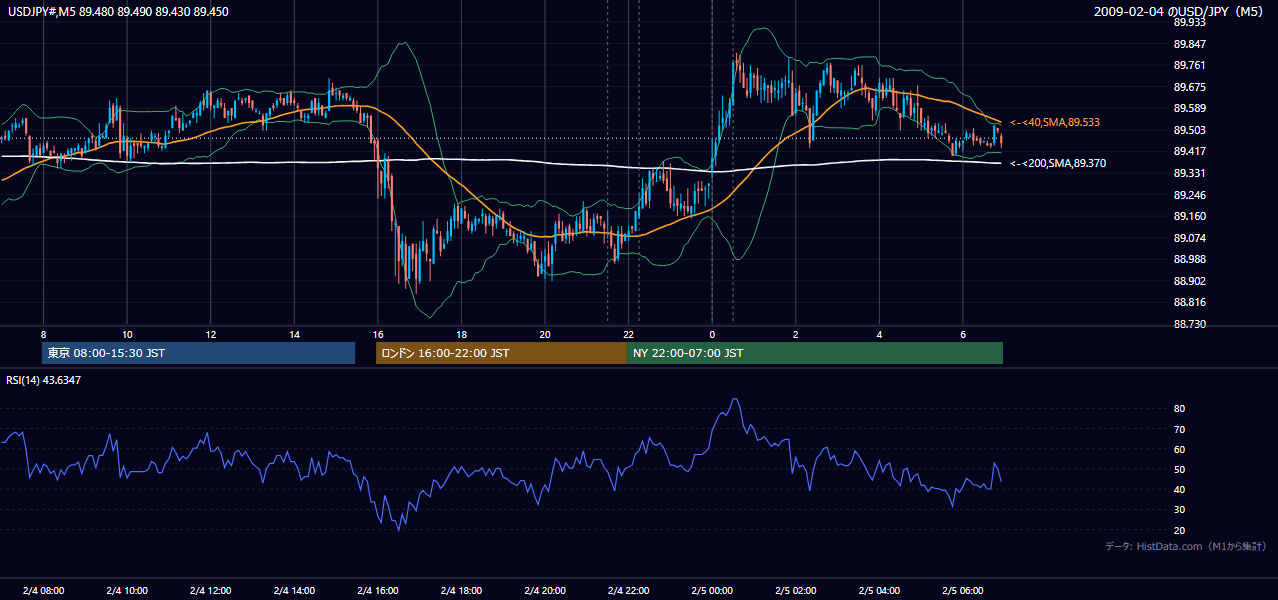Select the RSI(14) 43.6347 indicator label
The width and height of the screenshot is (1278, 600).
44,380
